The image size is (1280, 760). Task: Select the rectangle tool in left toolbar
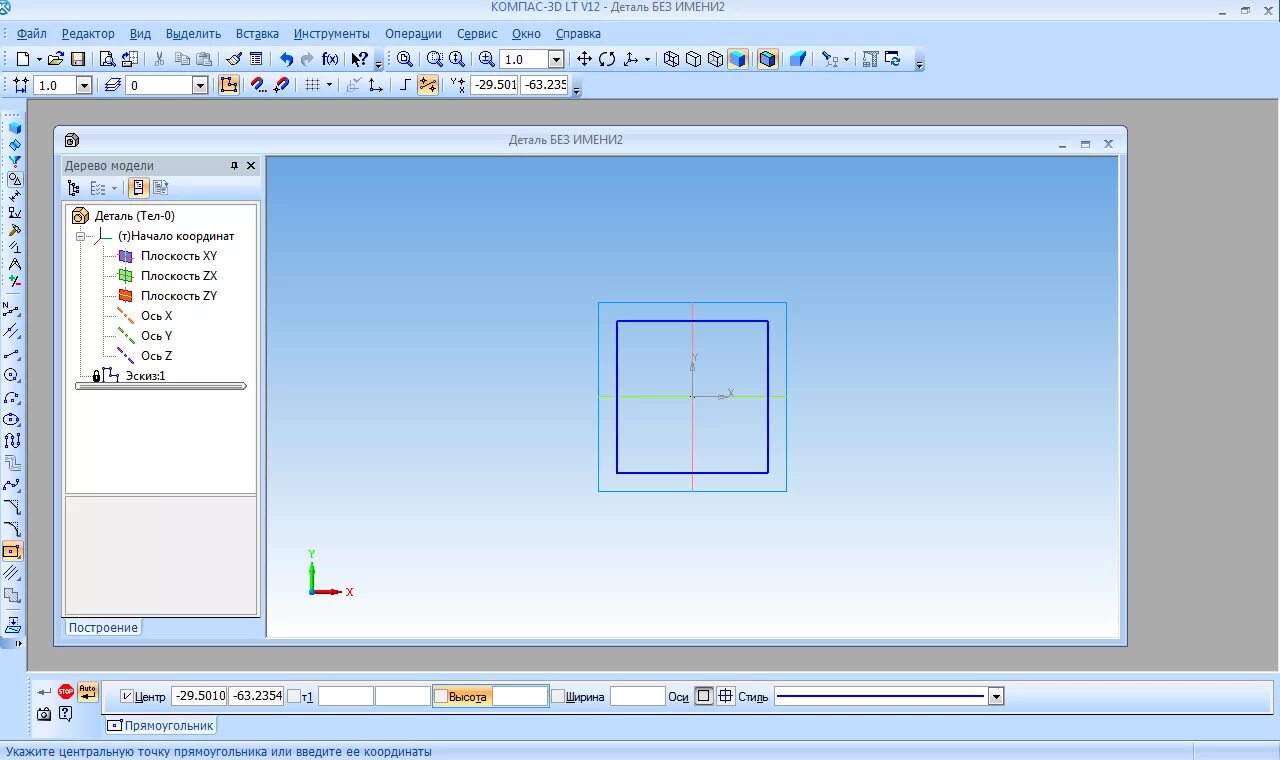point(13,551)
